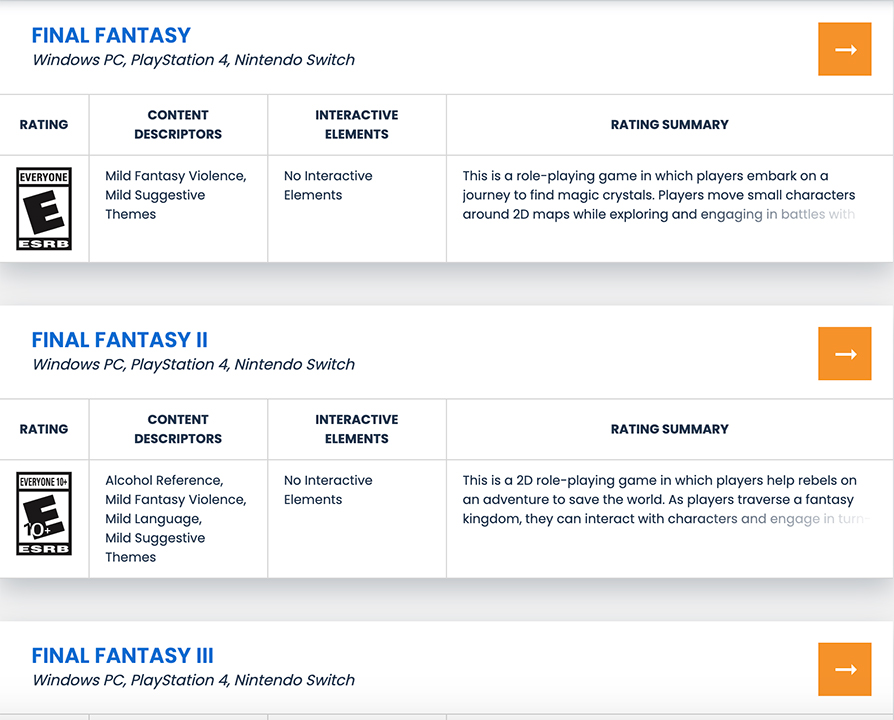The width and height of the screenshot is (894, 720).
Task: Open the FINAL FANTASY III title link
Action: 122,656
